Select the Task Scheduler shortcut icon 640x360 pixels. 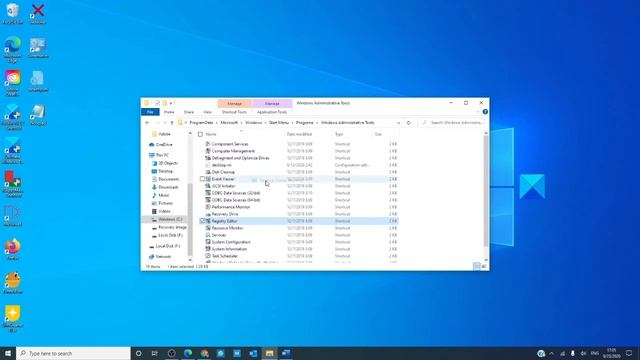[208, 256]
